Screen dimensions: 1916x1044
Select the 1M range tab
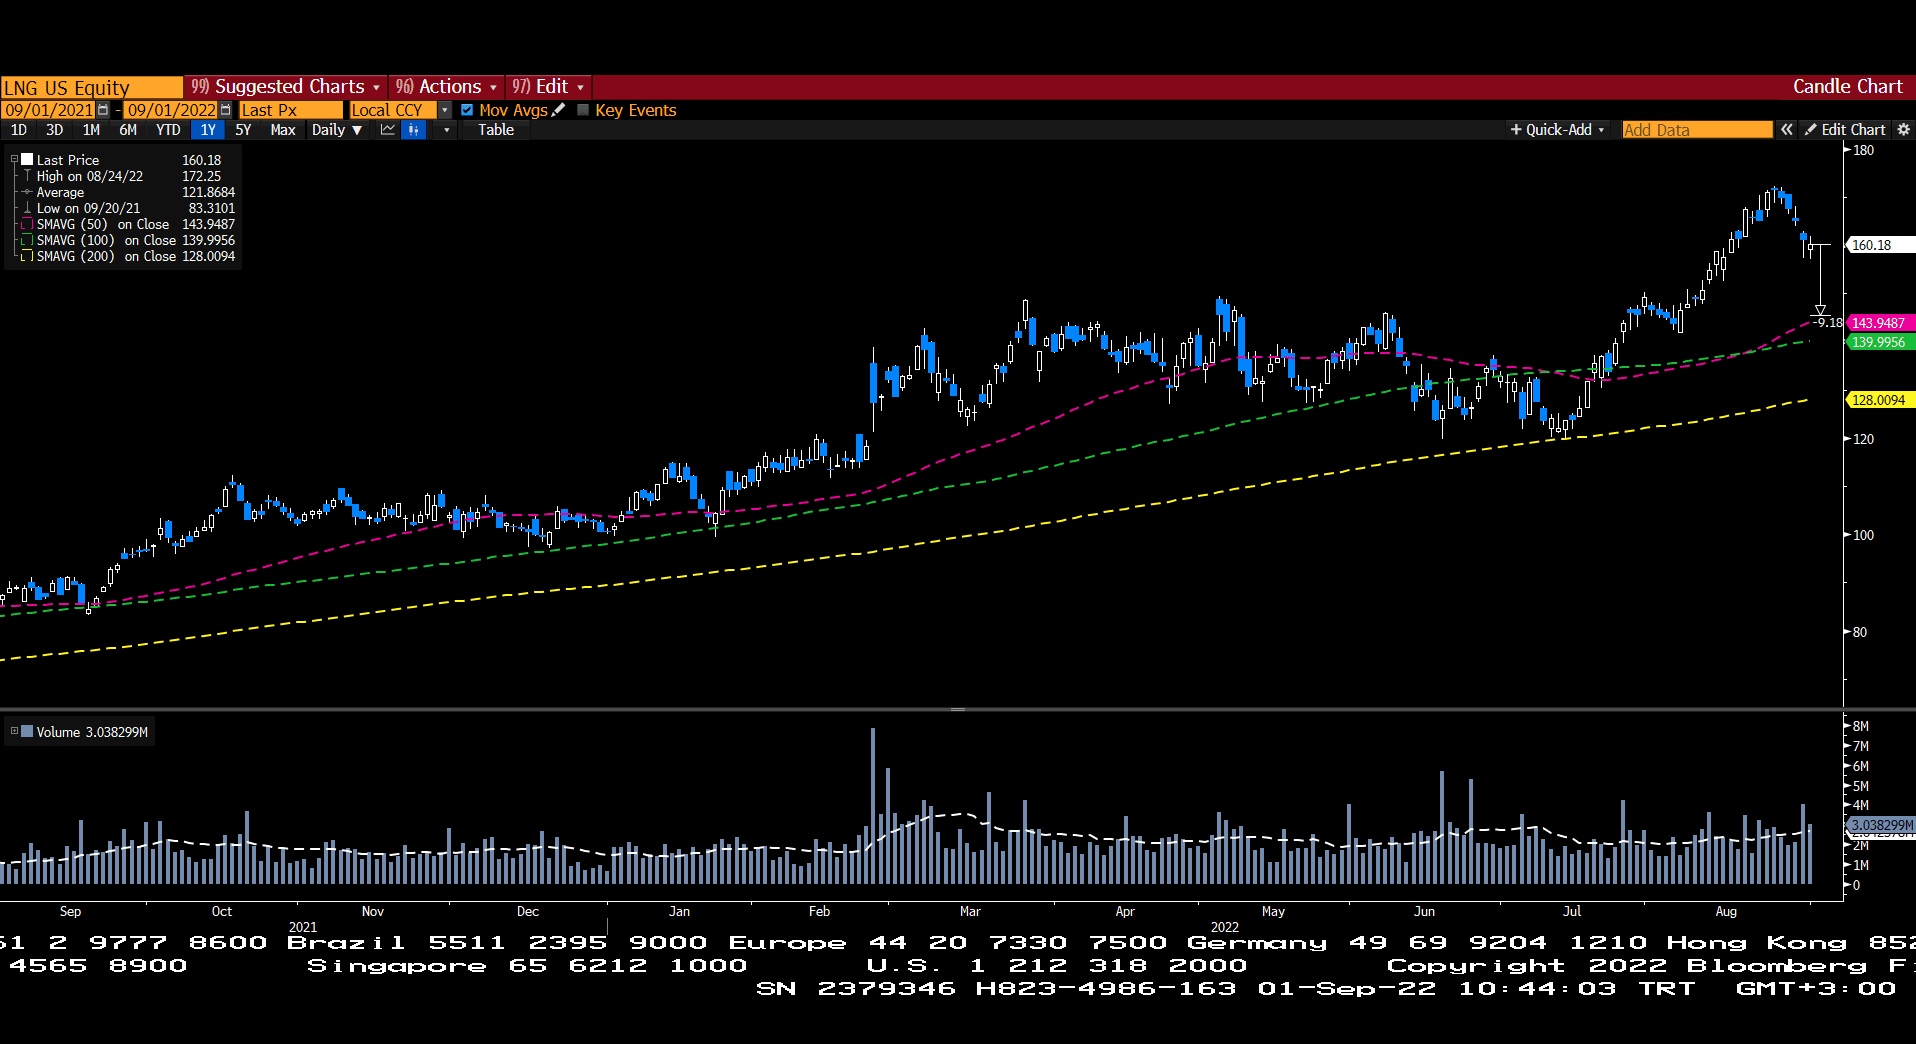point(91,130)
